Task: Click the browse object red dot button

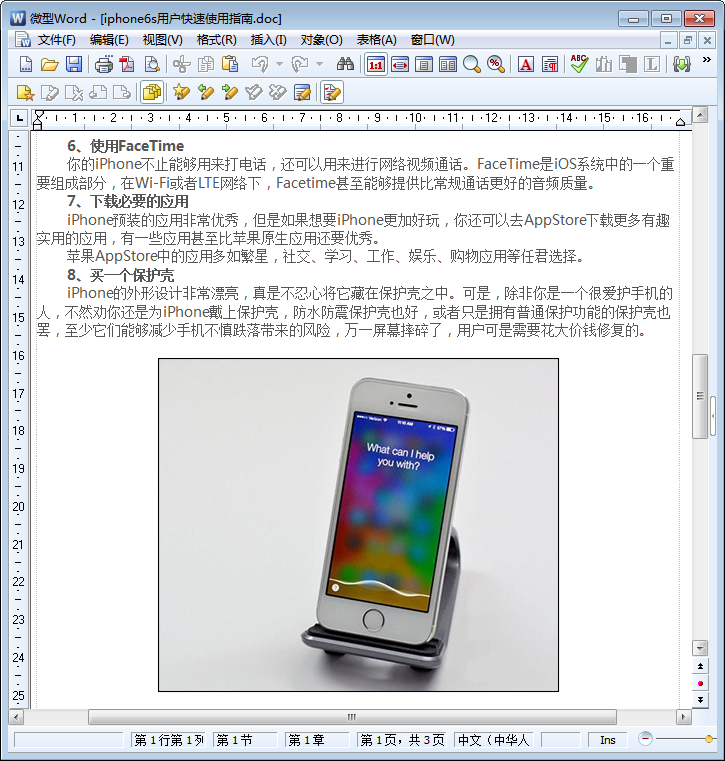Action: [x=700, y=683]
